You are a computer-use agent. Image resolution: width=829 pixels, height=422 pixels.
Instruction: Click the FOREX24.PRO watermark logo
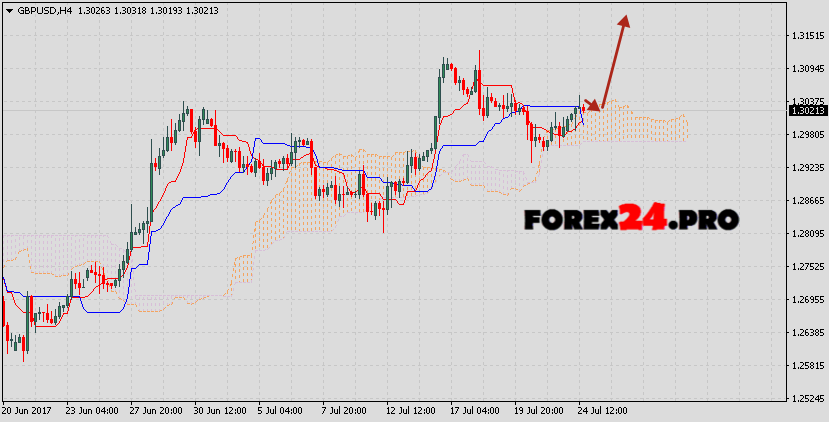pos(631,217)
